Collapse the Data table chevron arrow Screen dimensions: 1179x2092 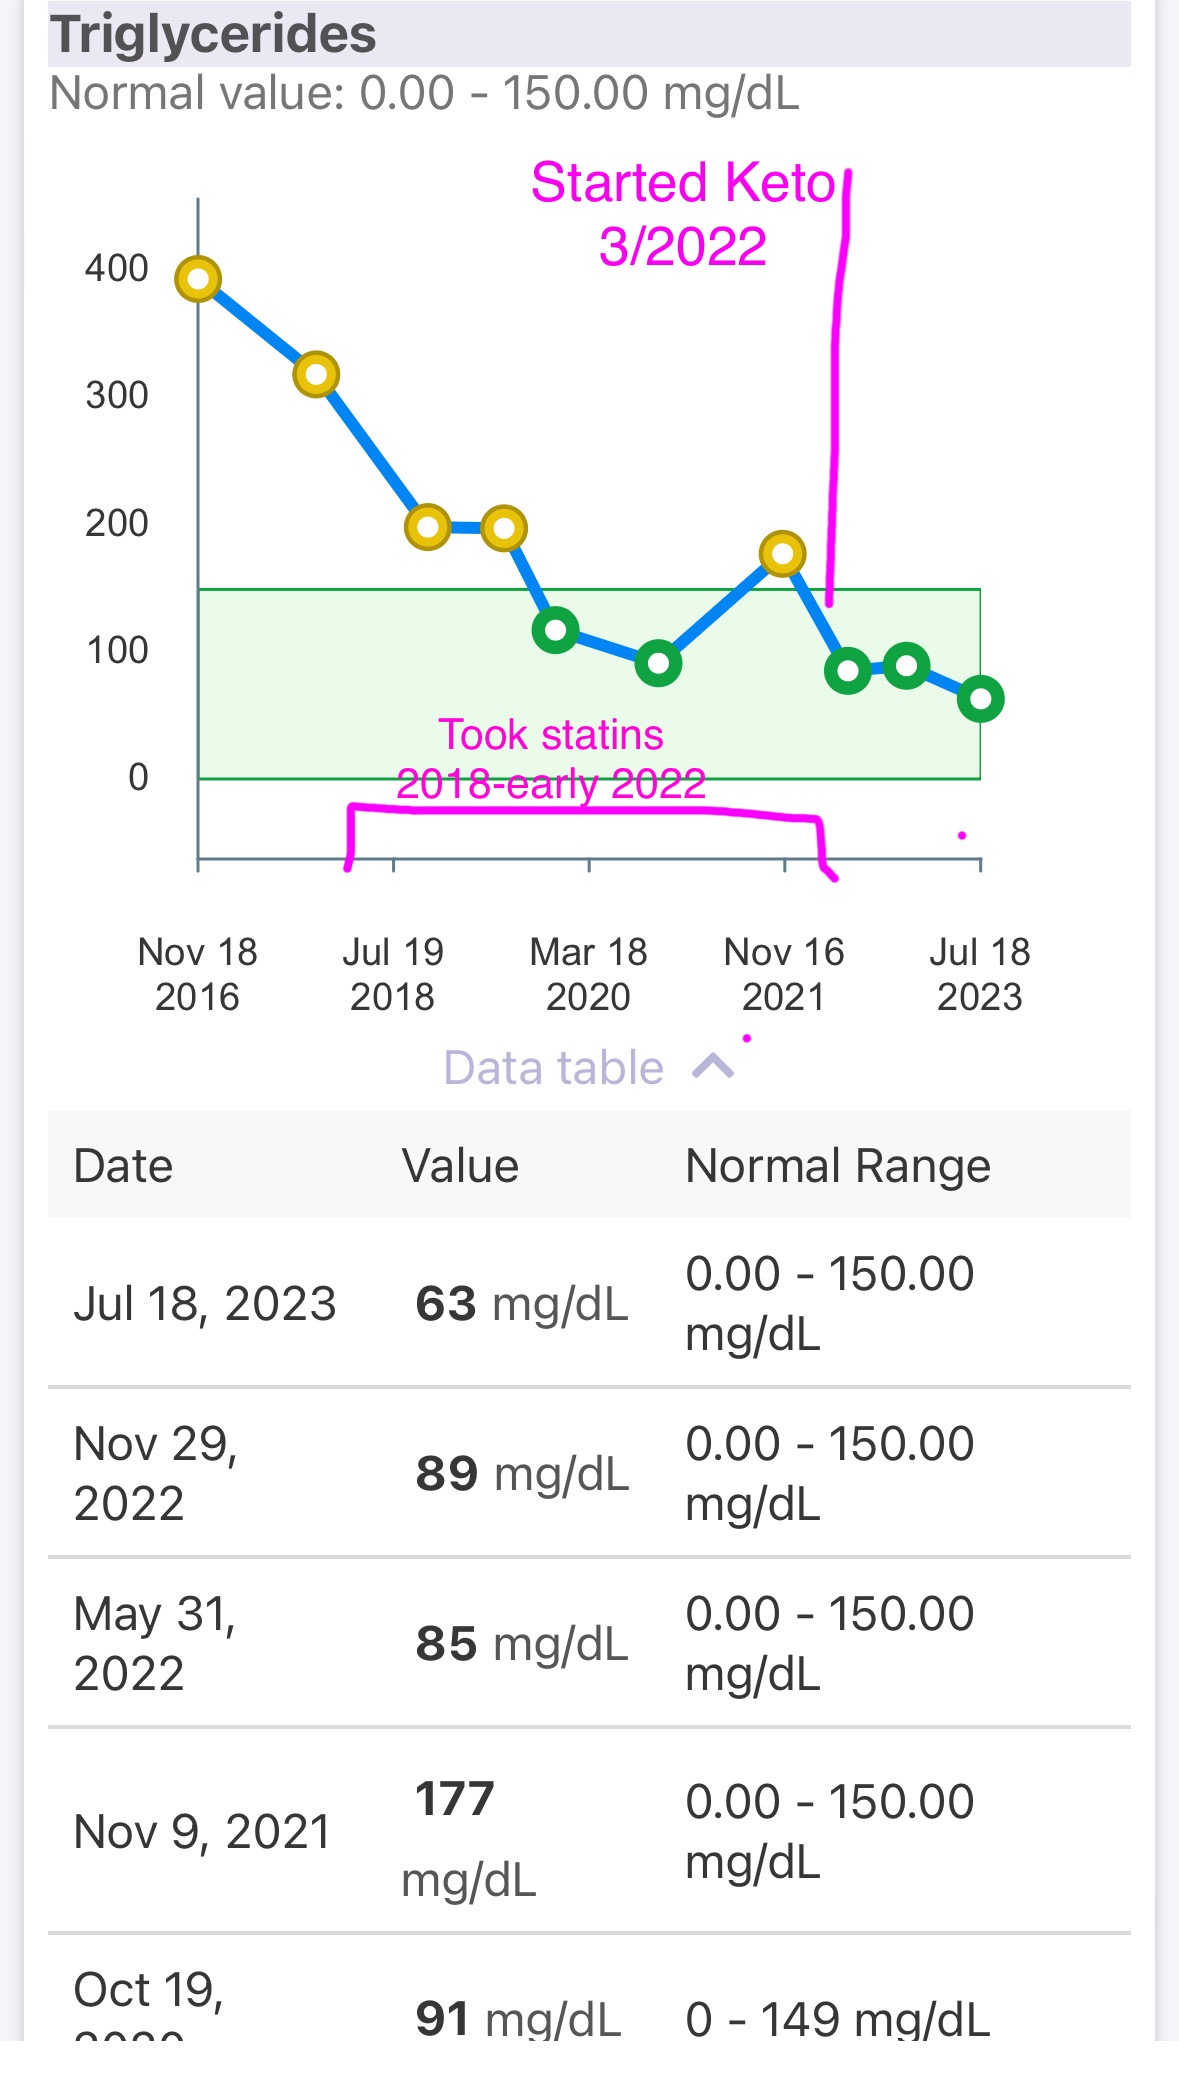(713, 1067)
